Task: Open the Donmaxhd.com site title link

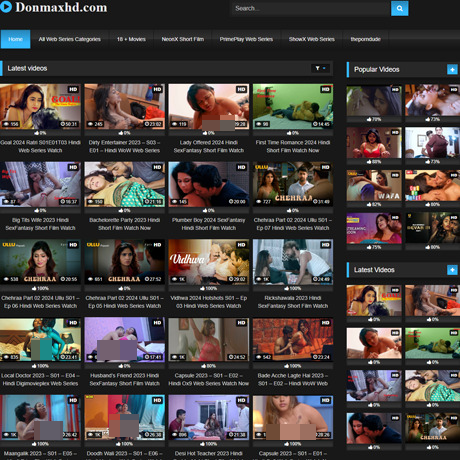Action: tap(61, 7)
